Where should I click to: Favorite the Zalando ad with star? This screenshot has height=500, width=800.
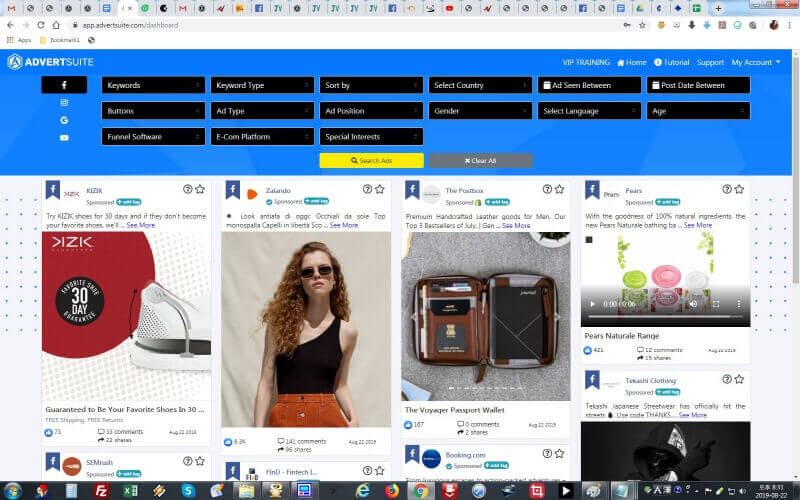380,189
